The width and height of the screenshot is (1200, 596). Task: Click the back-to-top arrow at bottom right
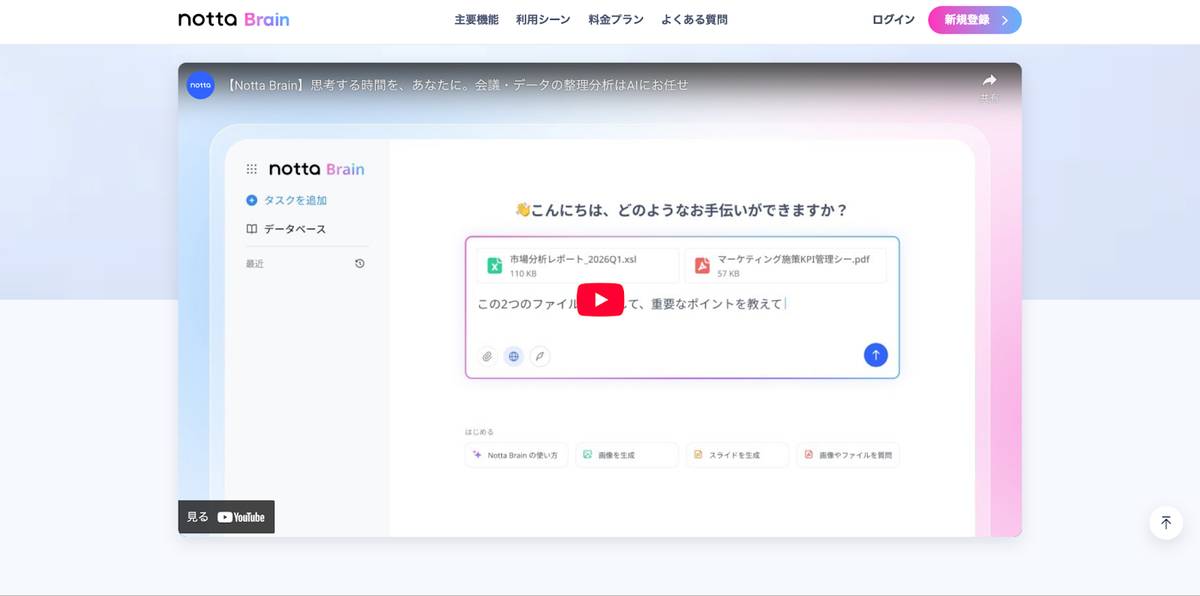1165,521
